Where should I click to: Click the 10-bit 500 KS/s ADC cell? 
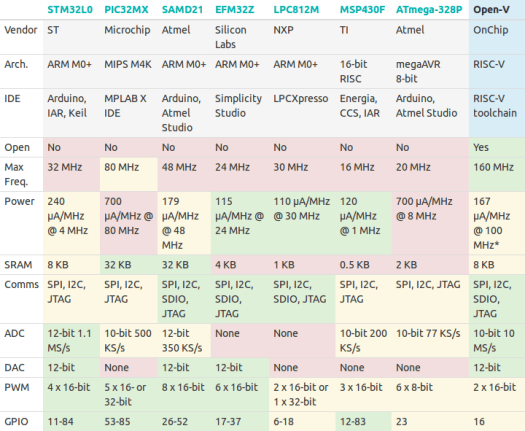(x=129, y=341)
